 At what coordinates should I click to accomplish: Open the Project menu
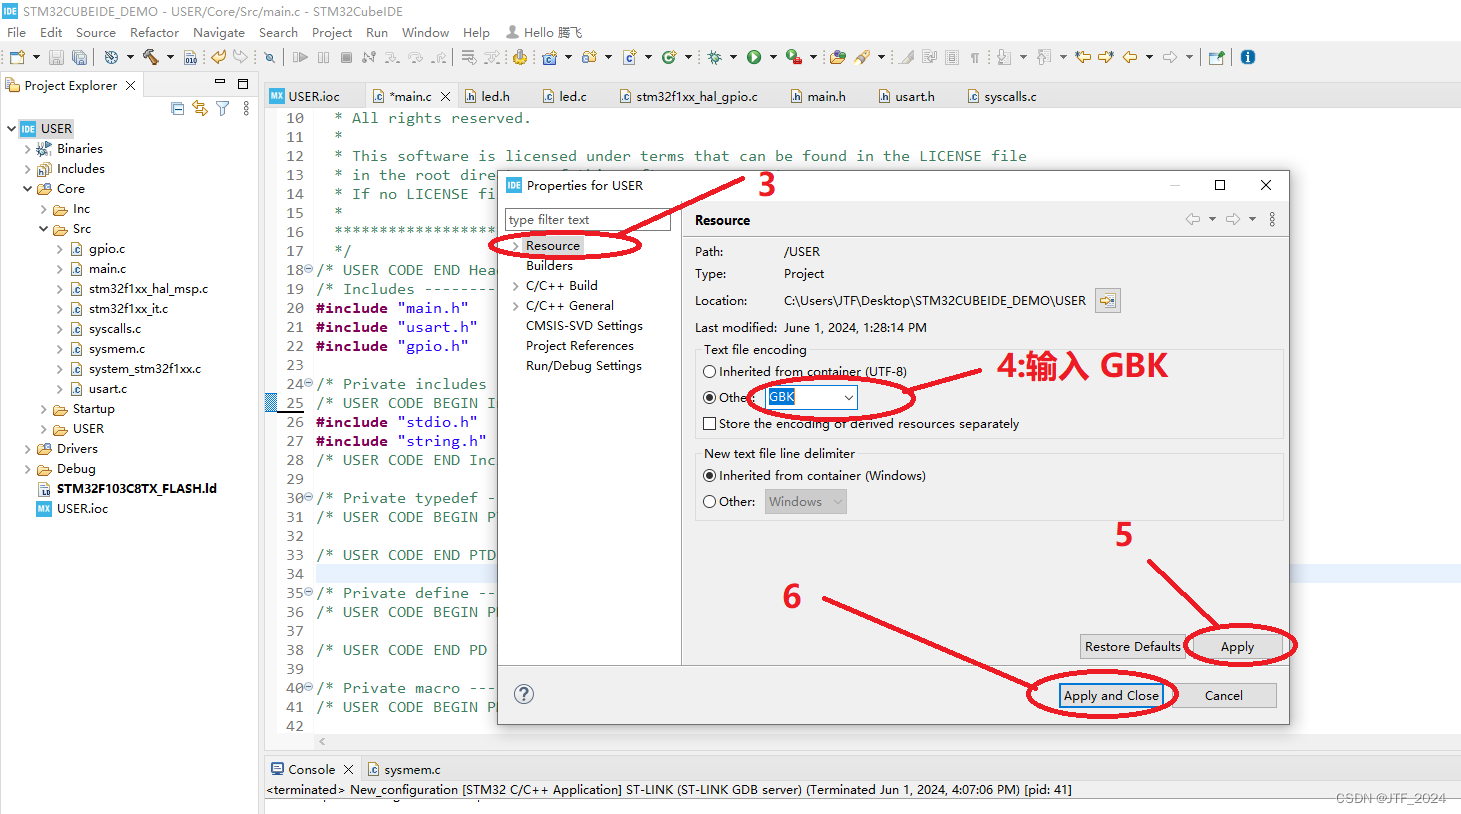331,32
